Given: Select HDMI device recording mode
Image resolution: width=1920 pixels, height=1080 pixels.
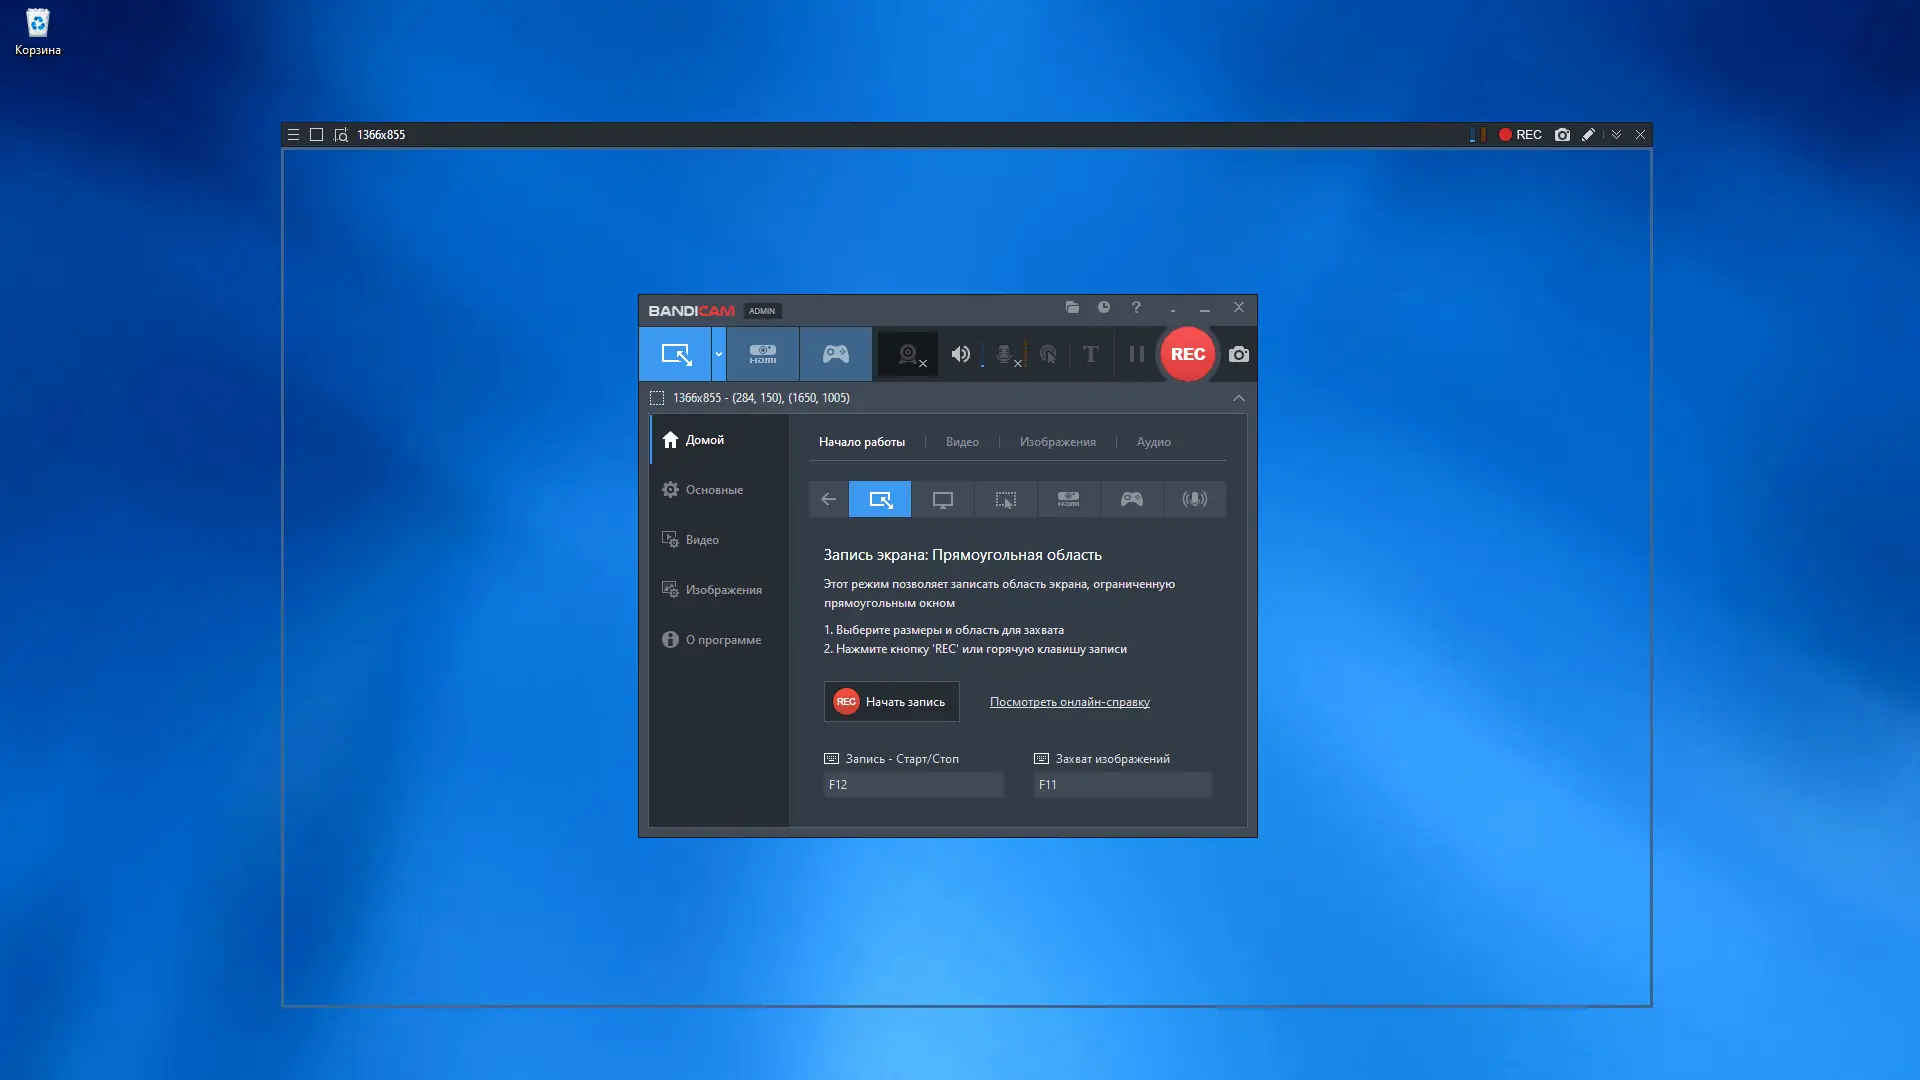Looking at the screenshot, I should [x=762, y=354].
